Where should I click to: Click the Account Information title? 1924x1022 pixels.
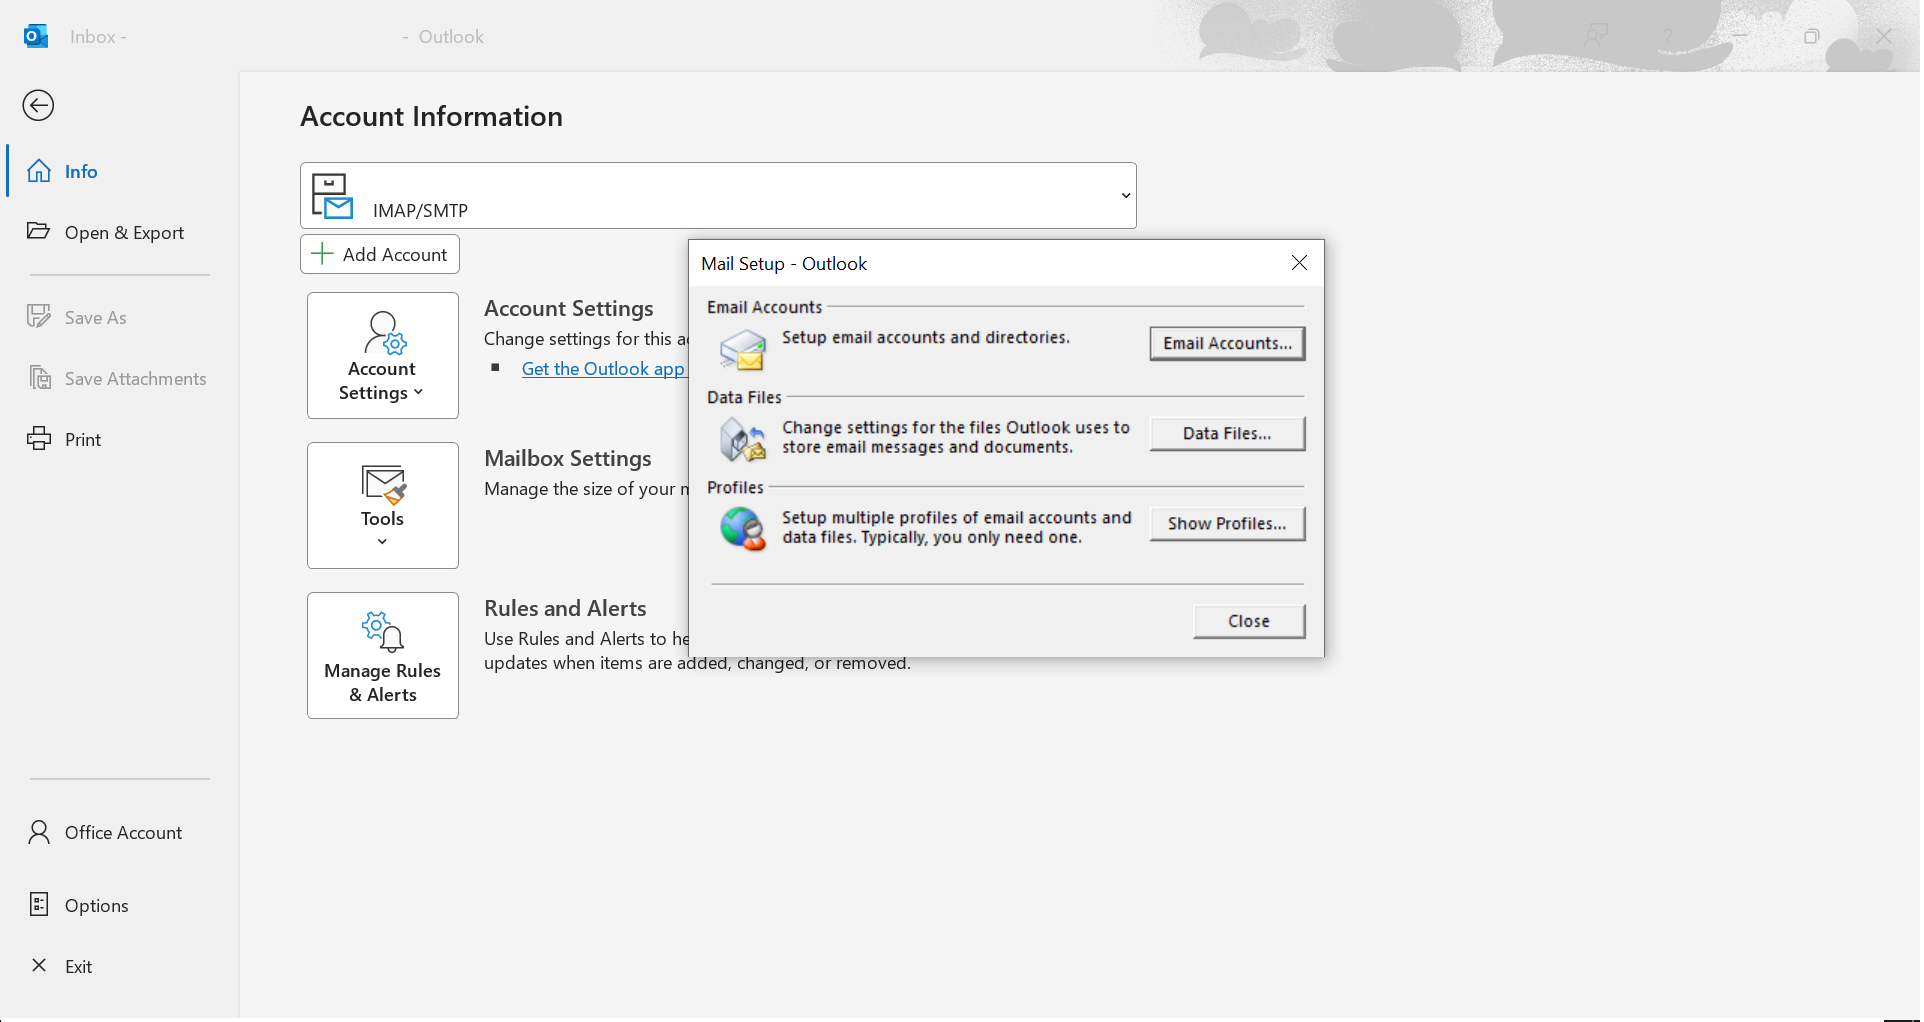click(x=431, y=116)
